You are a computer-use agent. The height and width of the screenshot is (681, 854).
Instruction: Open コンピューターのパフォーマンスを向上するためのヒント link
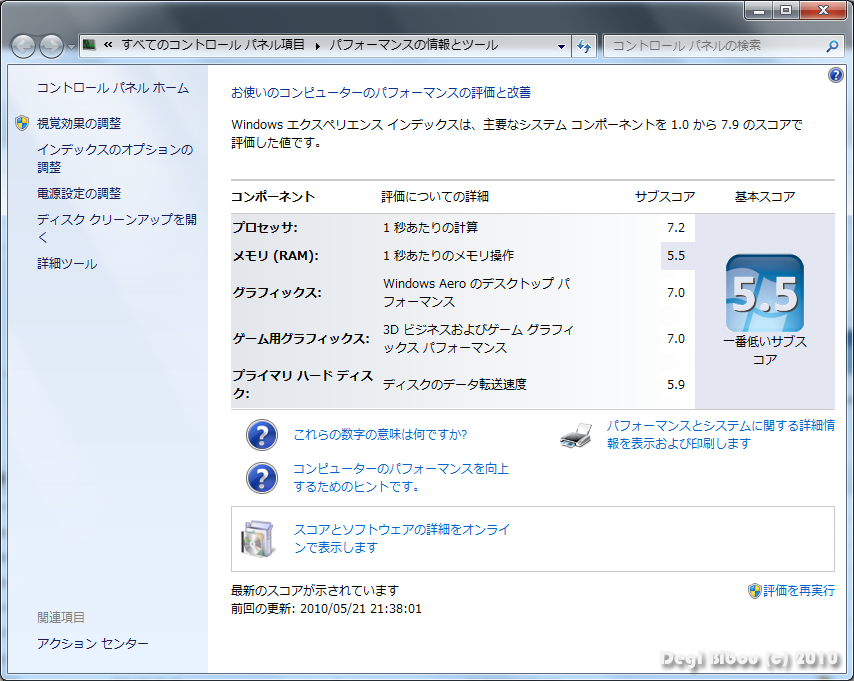[x=401, y=477]
